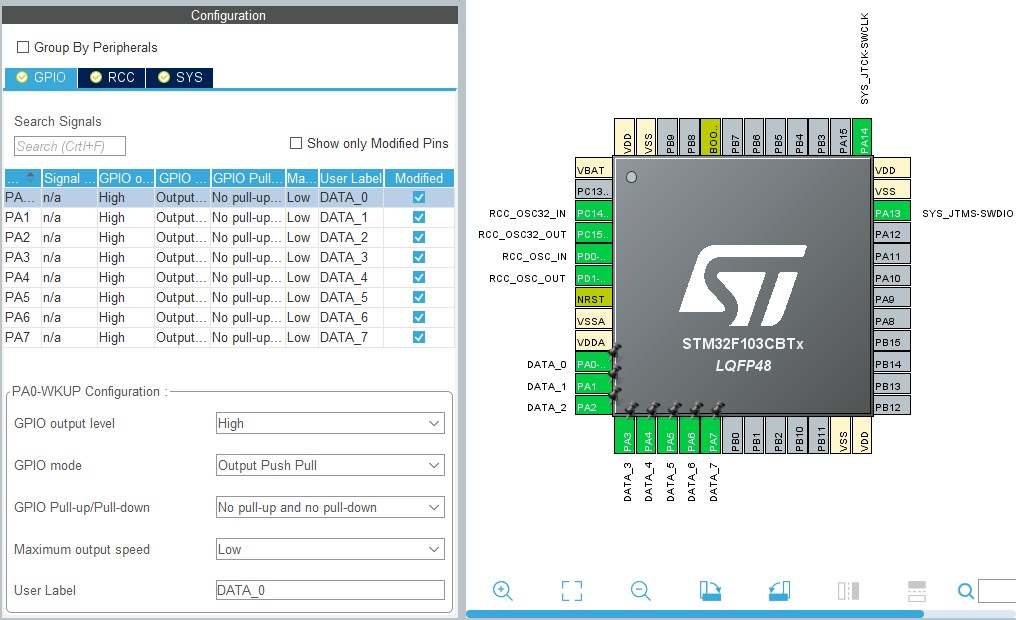Select the PB15 pin on the chip
Screen dimensions: 1016x620
point(892,342)
